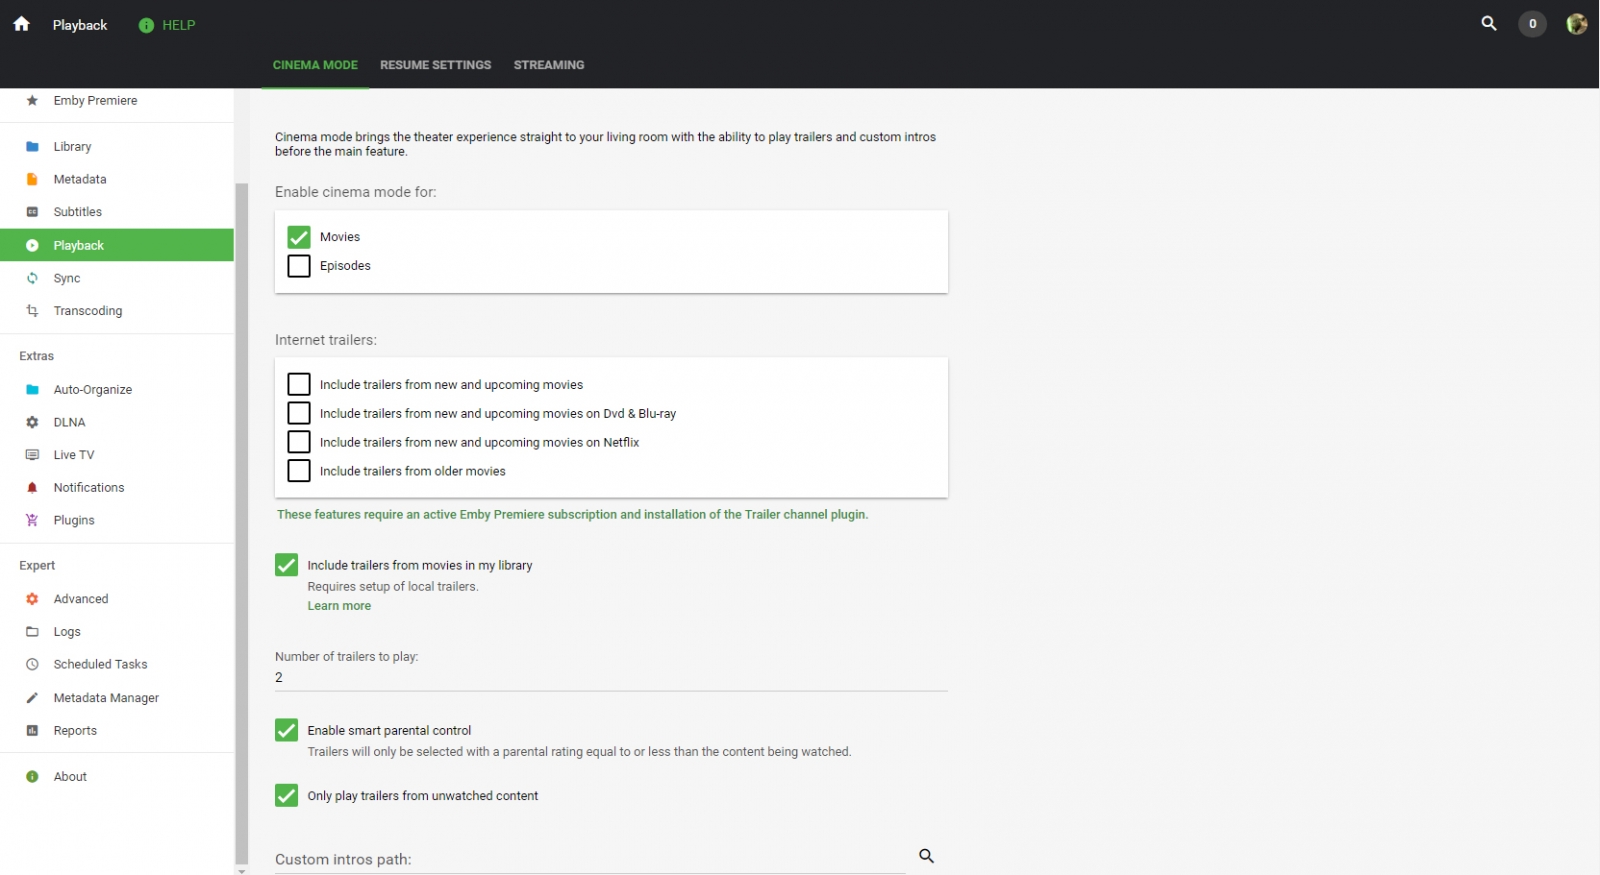
Task: Click the Scheduled Tasks clock icon
Action: click(x=32, y=665)
